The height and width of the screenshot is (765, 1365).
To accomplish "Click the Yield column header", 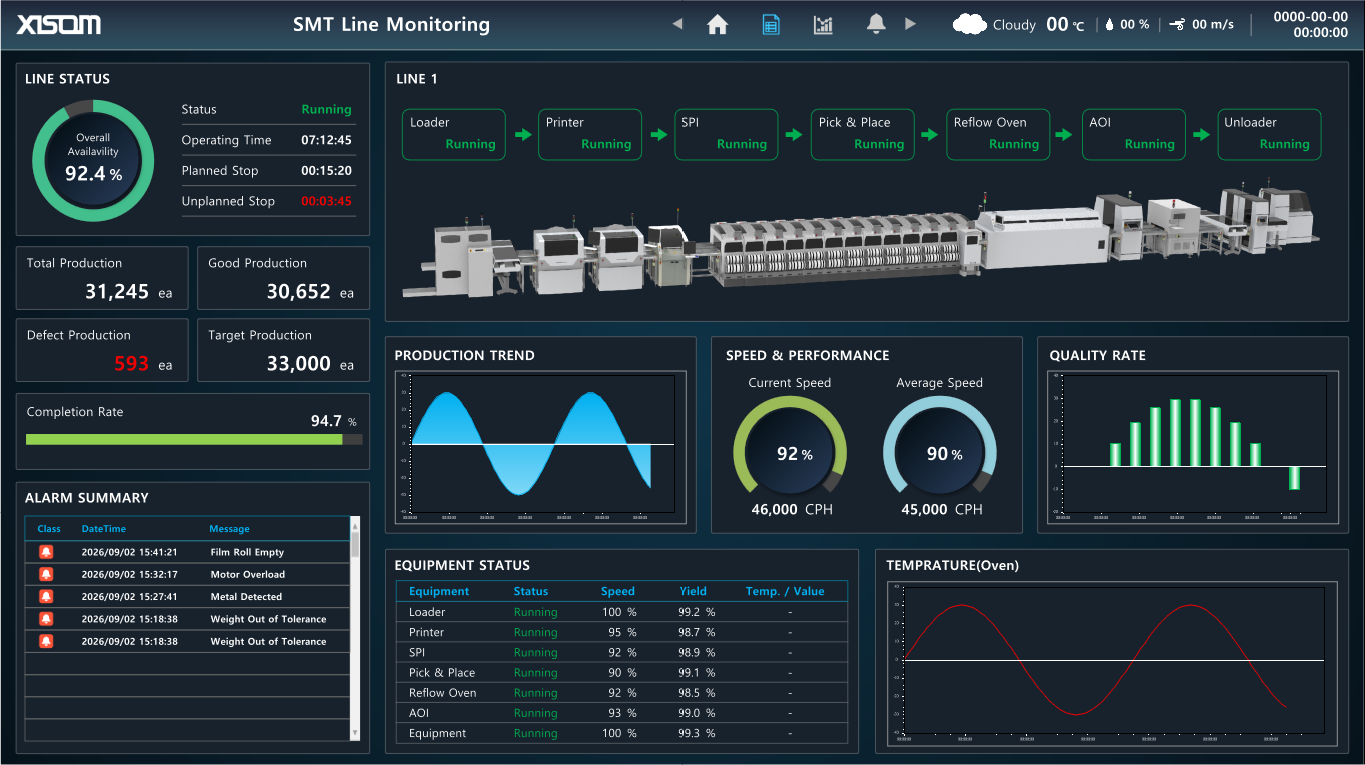I will click(693, 591).
